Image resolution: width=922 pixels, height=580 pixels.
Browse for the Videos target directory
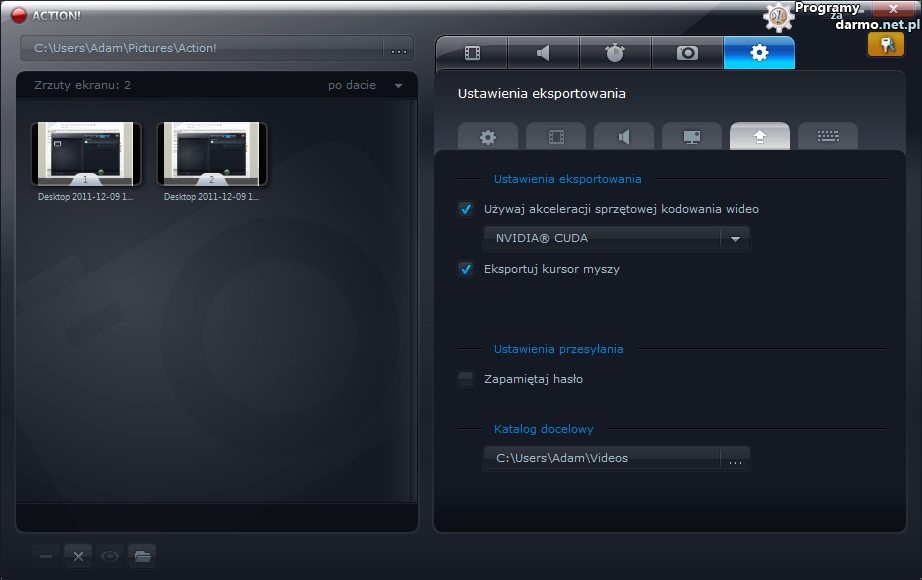click(735, 459)
